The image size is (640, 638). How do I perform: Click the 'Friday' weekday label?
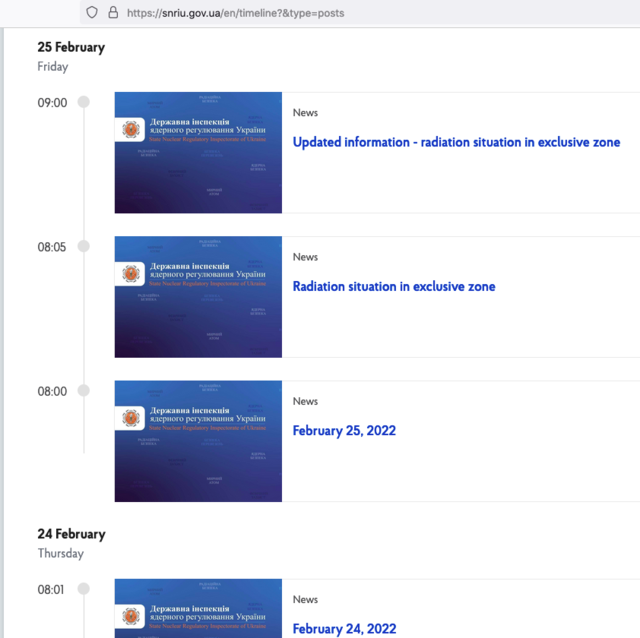[x=53, y=67]
